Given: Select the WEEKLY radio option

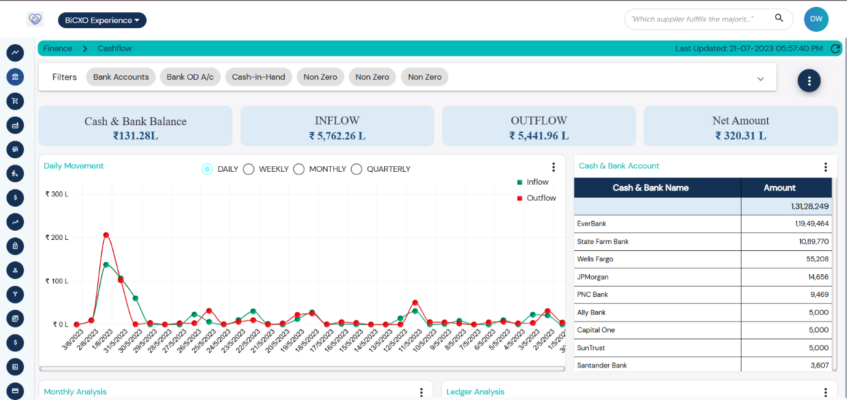Looking at the screenshot, I should (x=249, y=169).
